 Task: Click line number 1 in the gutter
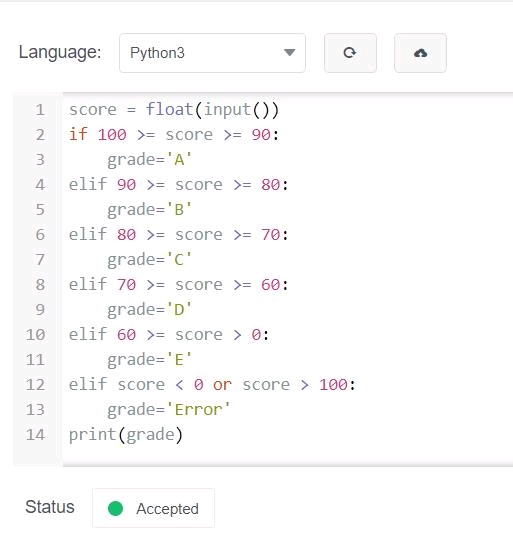[40, 110]
